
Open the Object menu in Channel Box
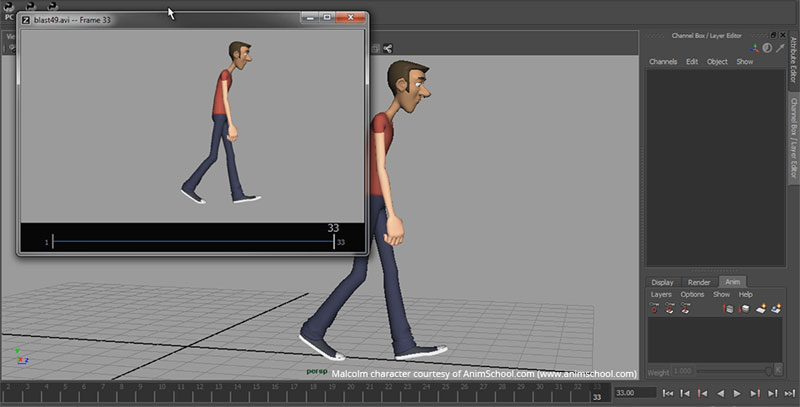[x=717, y=62]
